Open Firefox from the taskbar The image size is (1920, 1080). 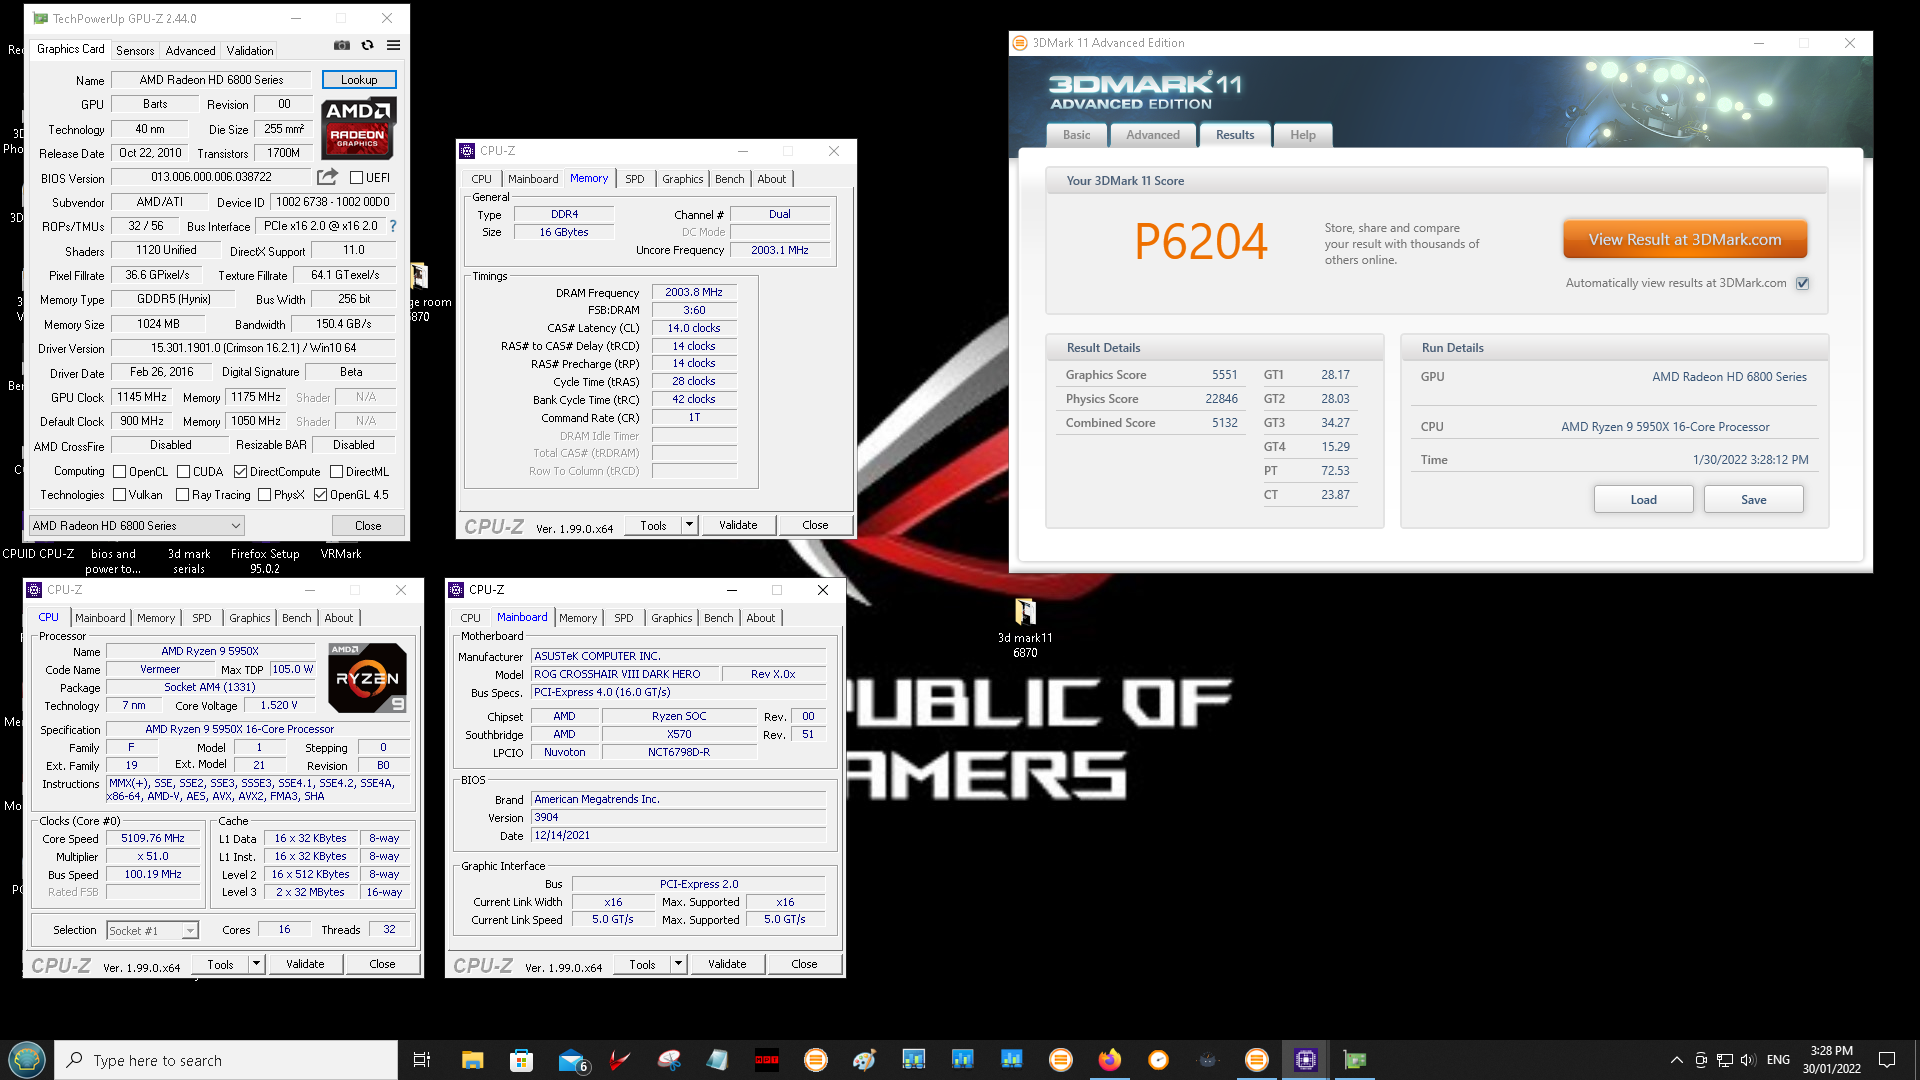(x=1110, y=1060)
